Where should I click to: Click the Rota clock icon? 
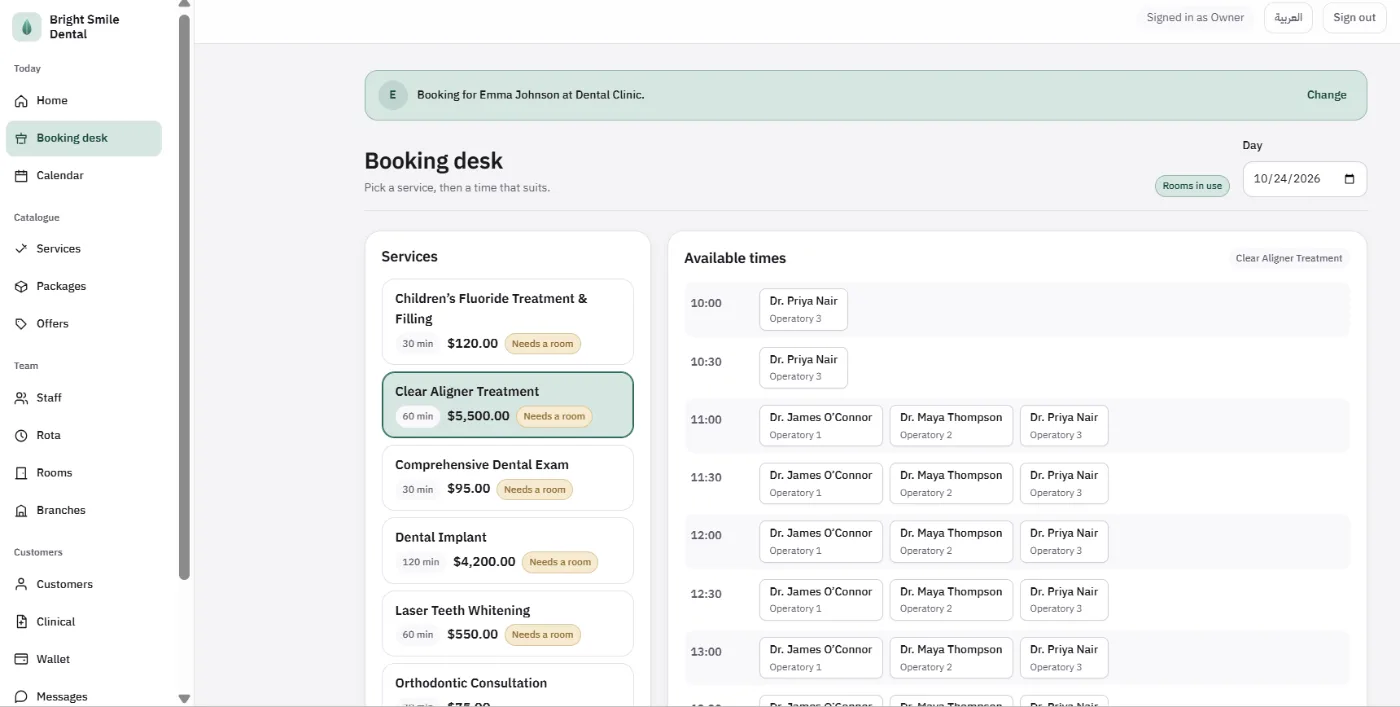click(x=21, y=435)
